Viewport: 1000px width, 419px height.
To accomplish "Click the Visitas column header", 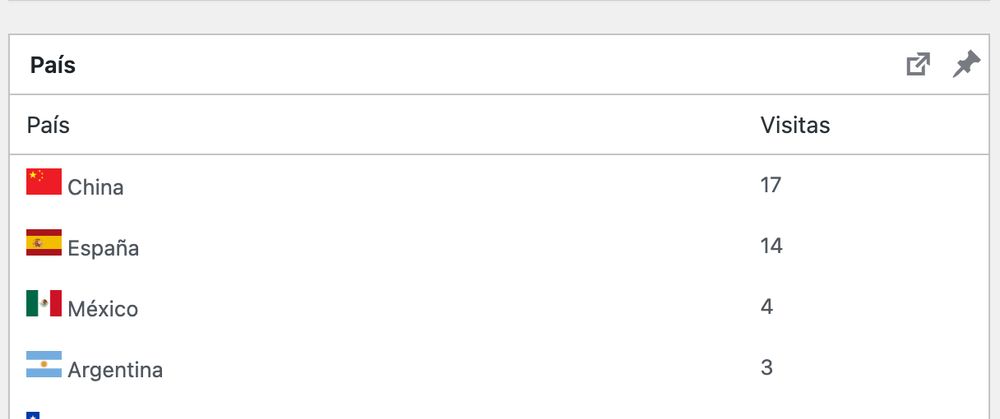I will click(795, 125).
